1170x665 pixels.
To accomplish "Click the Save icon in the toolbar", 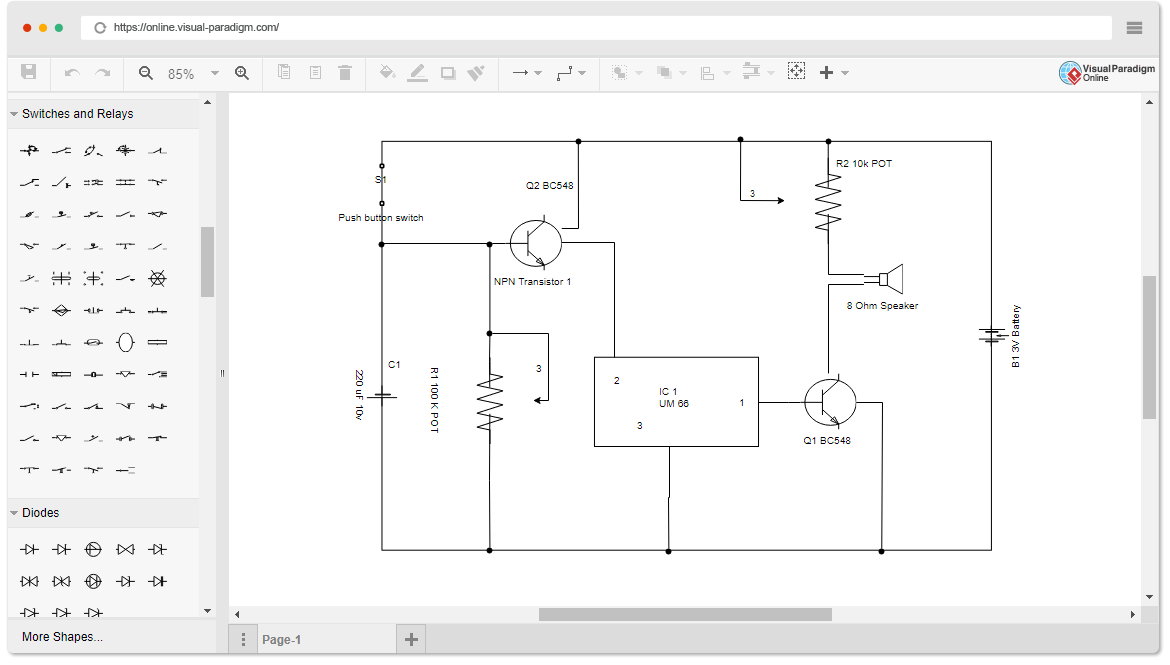I will point(30,72).
